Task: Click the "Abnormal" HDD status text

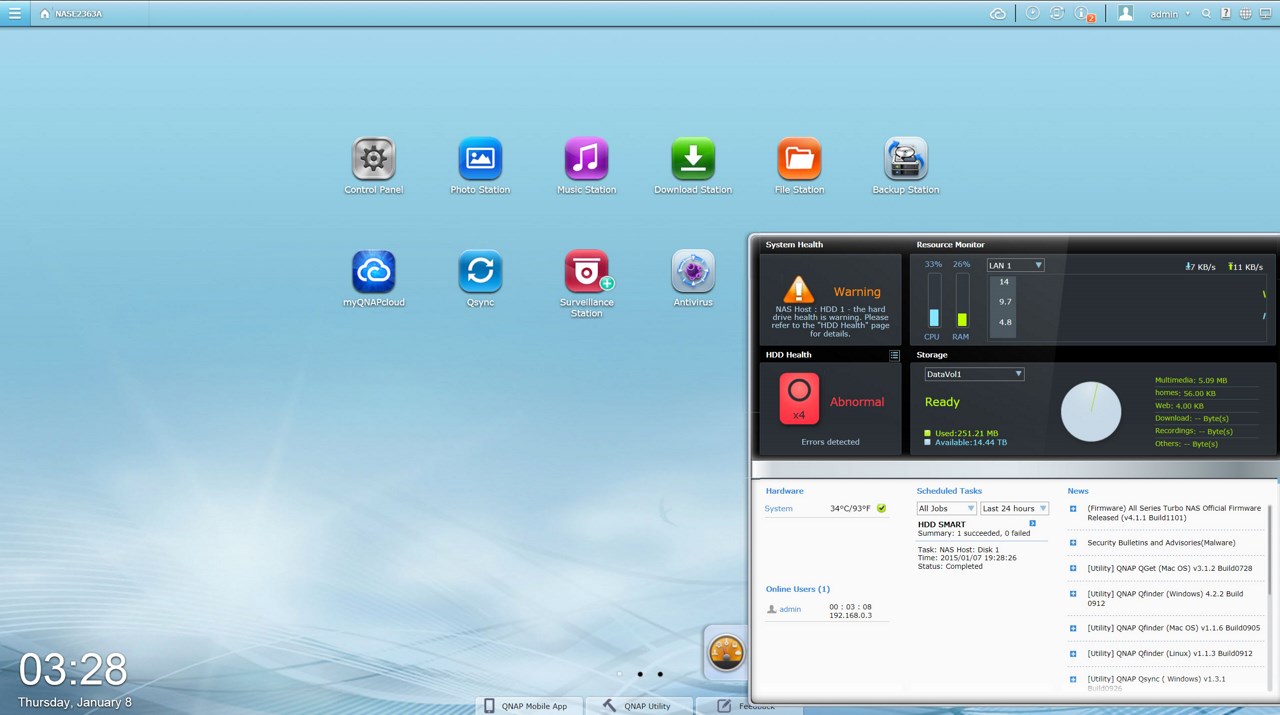Action: pyautogui.click(x=857, y=402)
